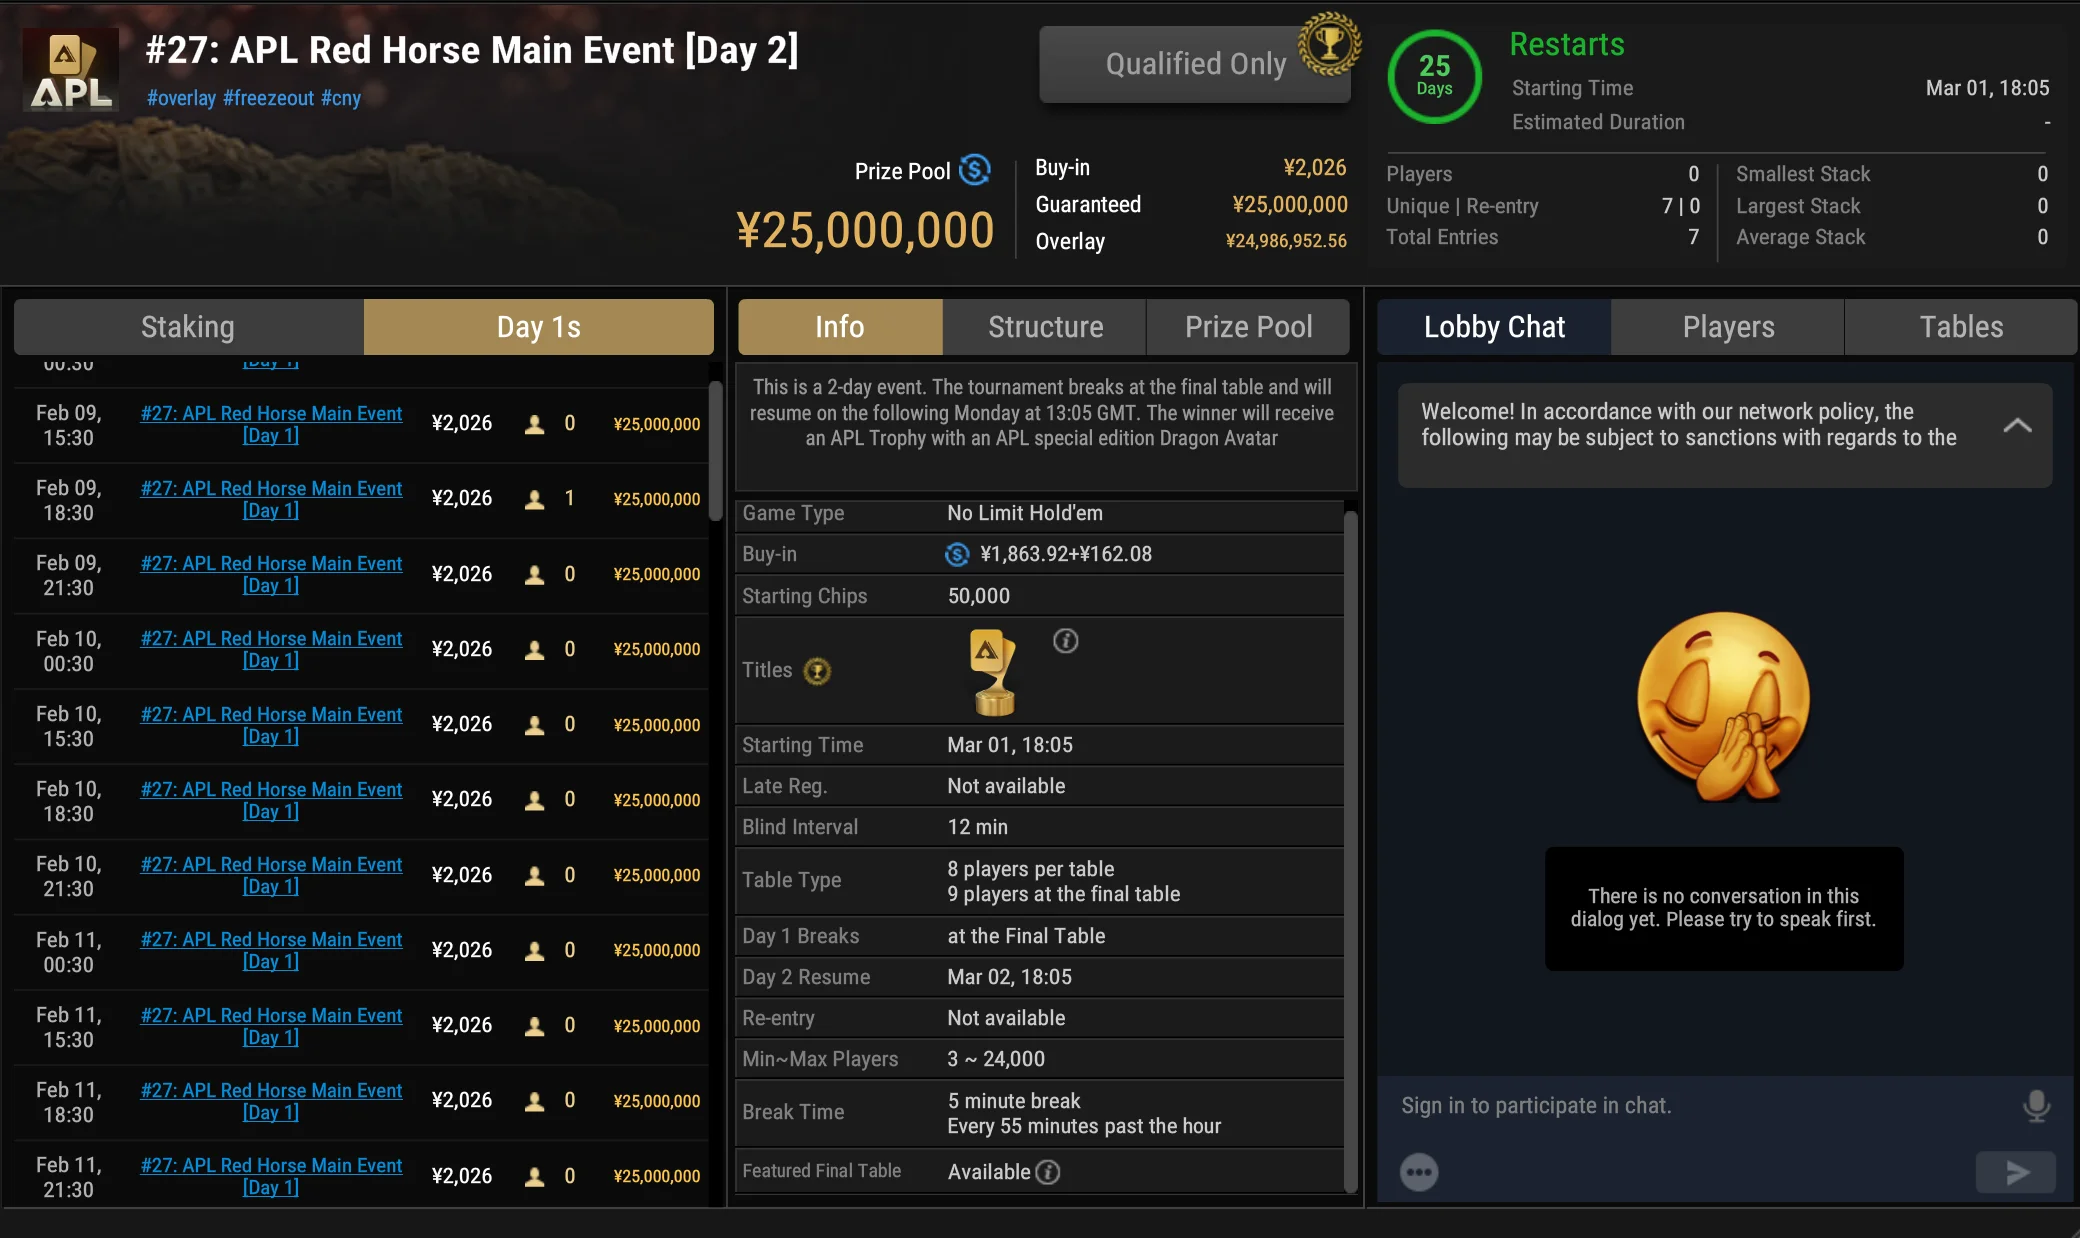Open the Prize Pool tab
Viewport: 2080px width, 1238px height.
point(1248,327)
